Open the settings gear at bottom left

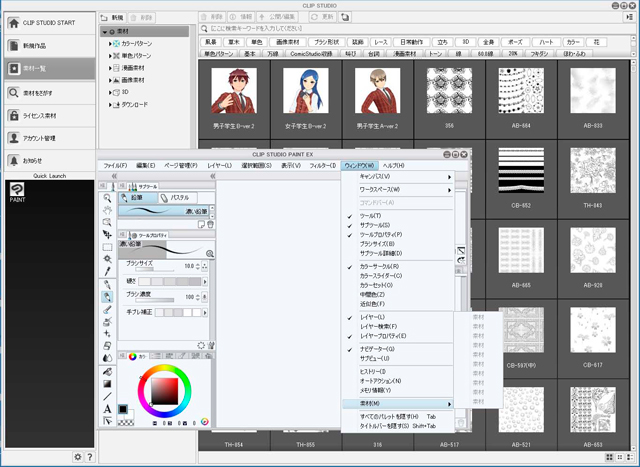tap(77, 457)
